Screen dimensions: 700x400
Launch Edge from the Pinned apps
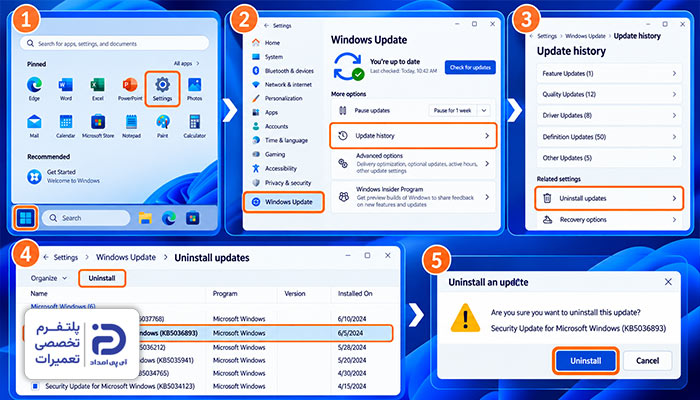pyautogui.click(x=34, y=88)
